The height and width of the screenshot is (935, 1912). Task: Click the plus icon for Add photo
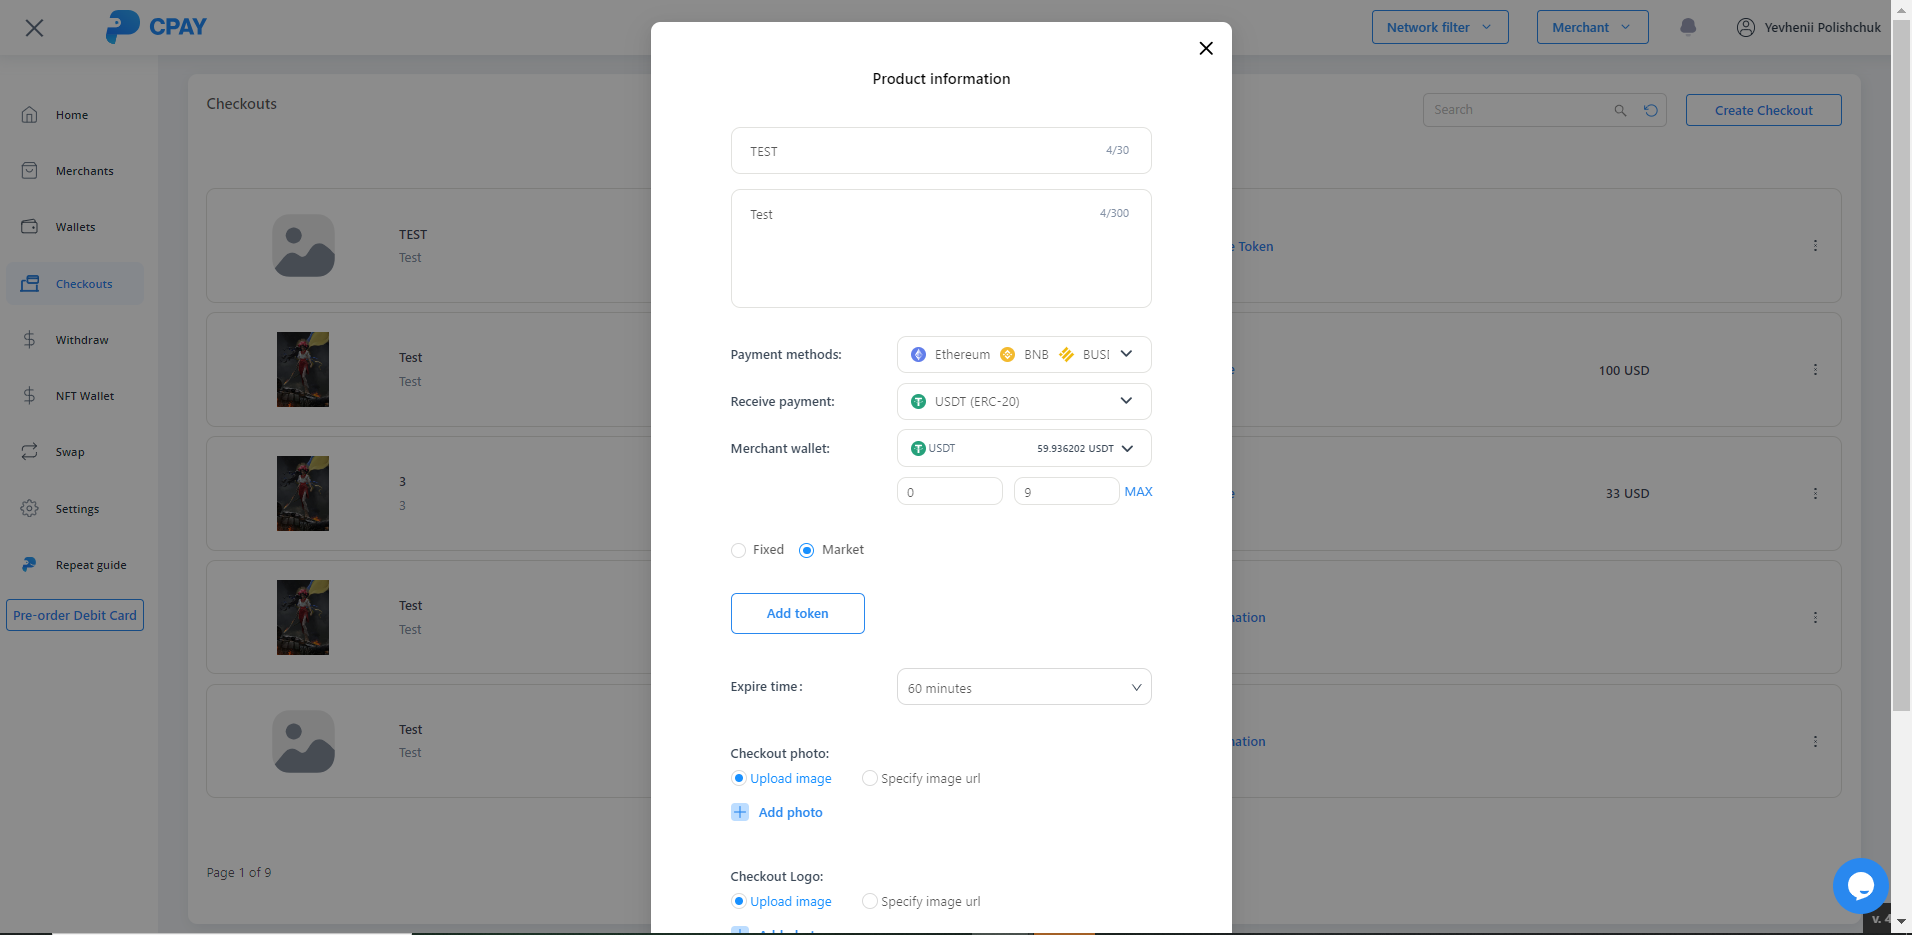point(740,812)
